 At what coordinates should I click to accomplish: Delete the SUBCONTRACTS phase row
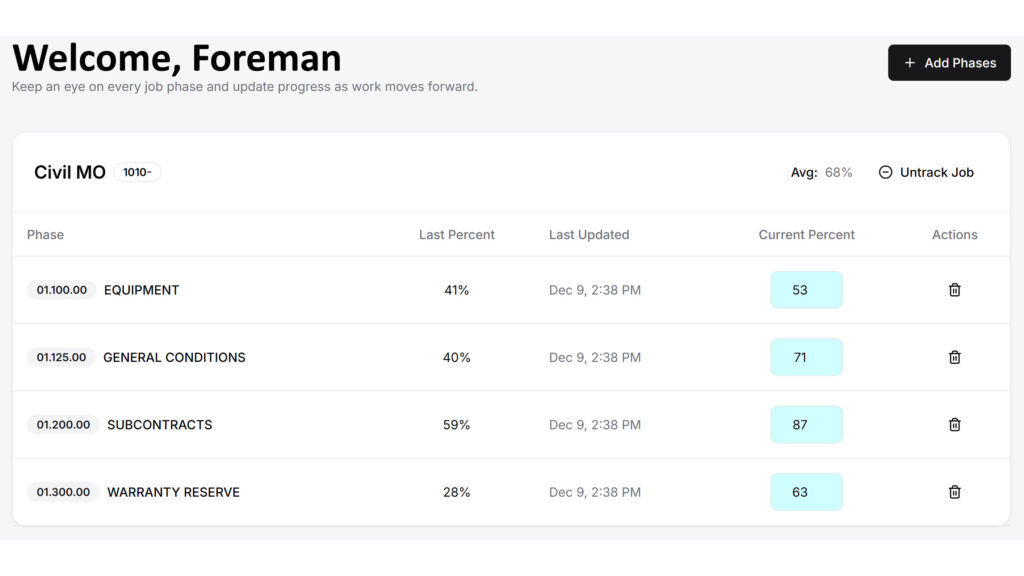(x=954, y=424)
